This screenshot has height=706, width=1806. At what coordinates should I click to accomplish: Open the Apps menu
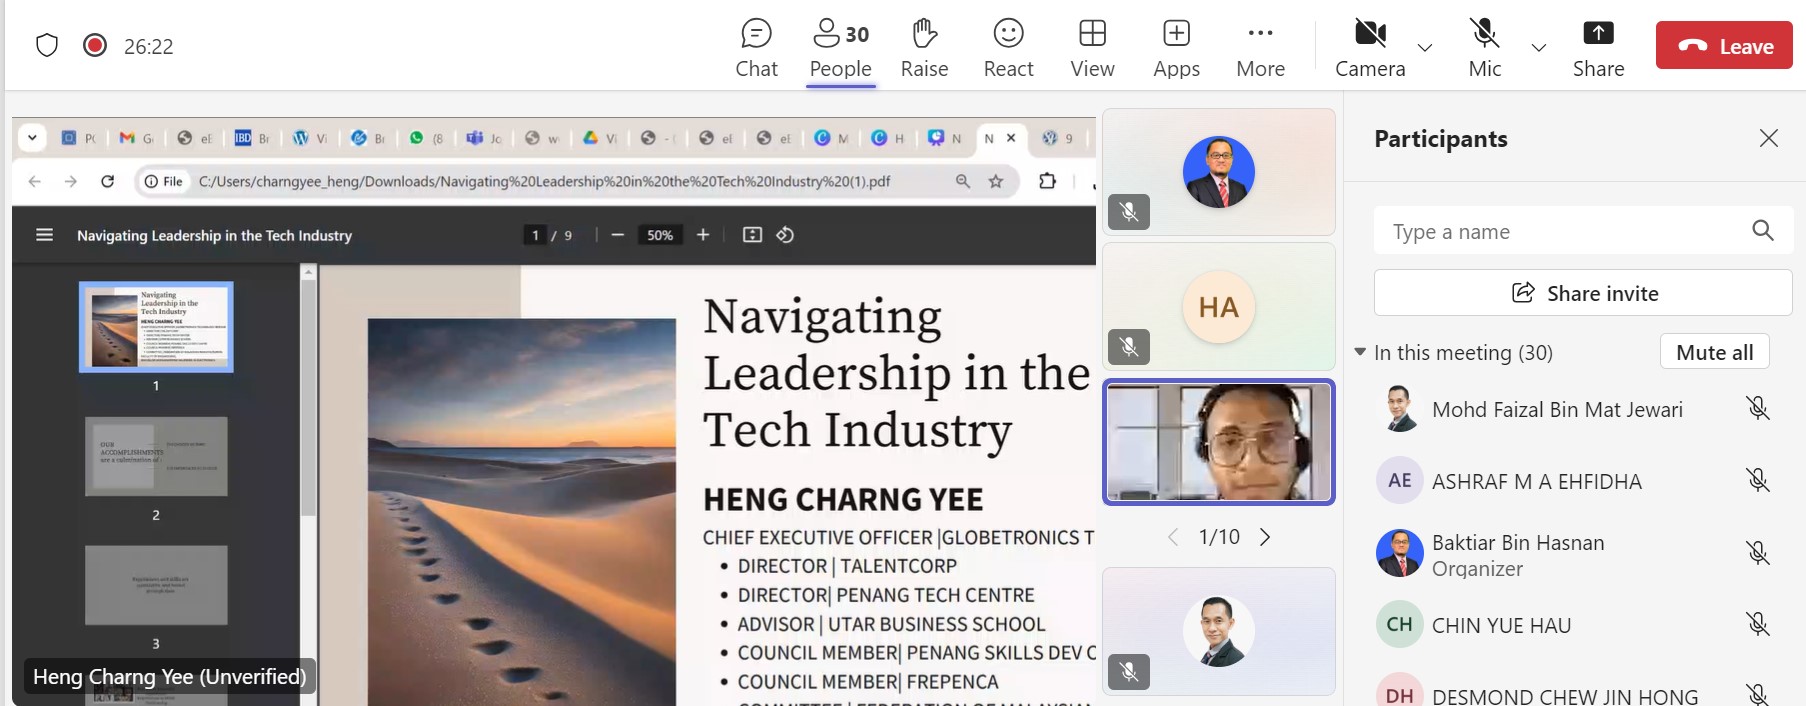(1176, 47)
